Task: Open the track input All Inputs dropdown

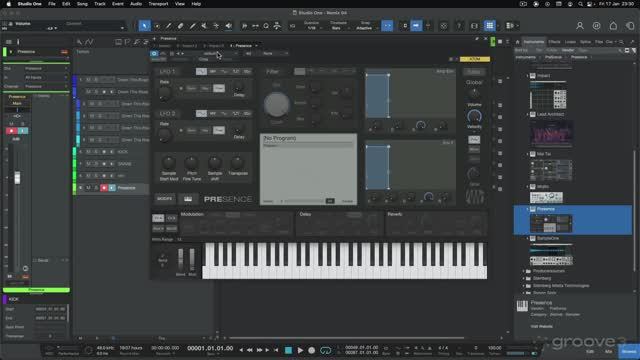Action: (46, 78)
